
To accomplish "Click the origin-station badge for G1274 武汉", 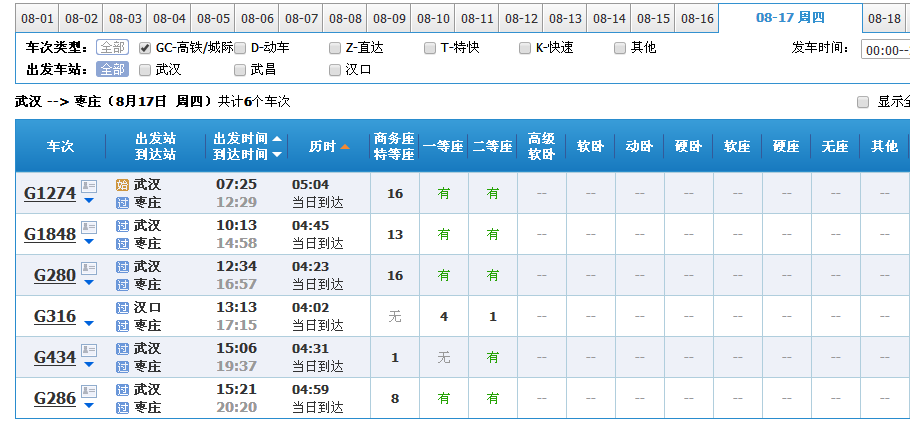I will pyautogui.click(x=122, y=185).
